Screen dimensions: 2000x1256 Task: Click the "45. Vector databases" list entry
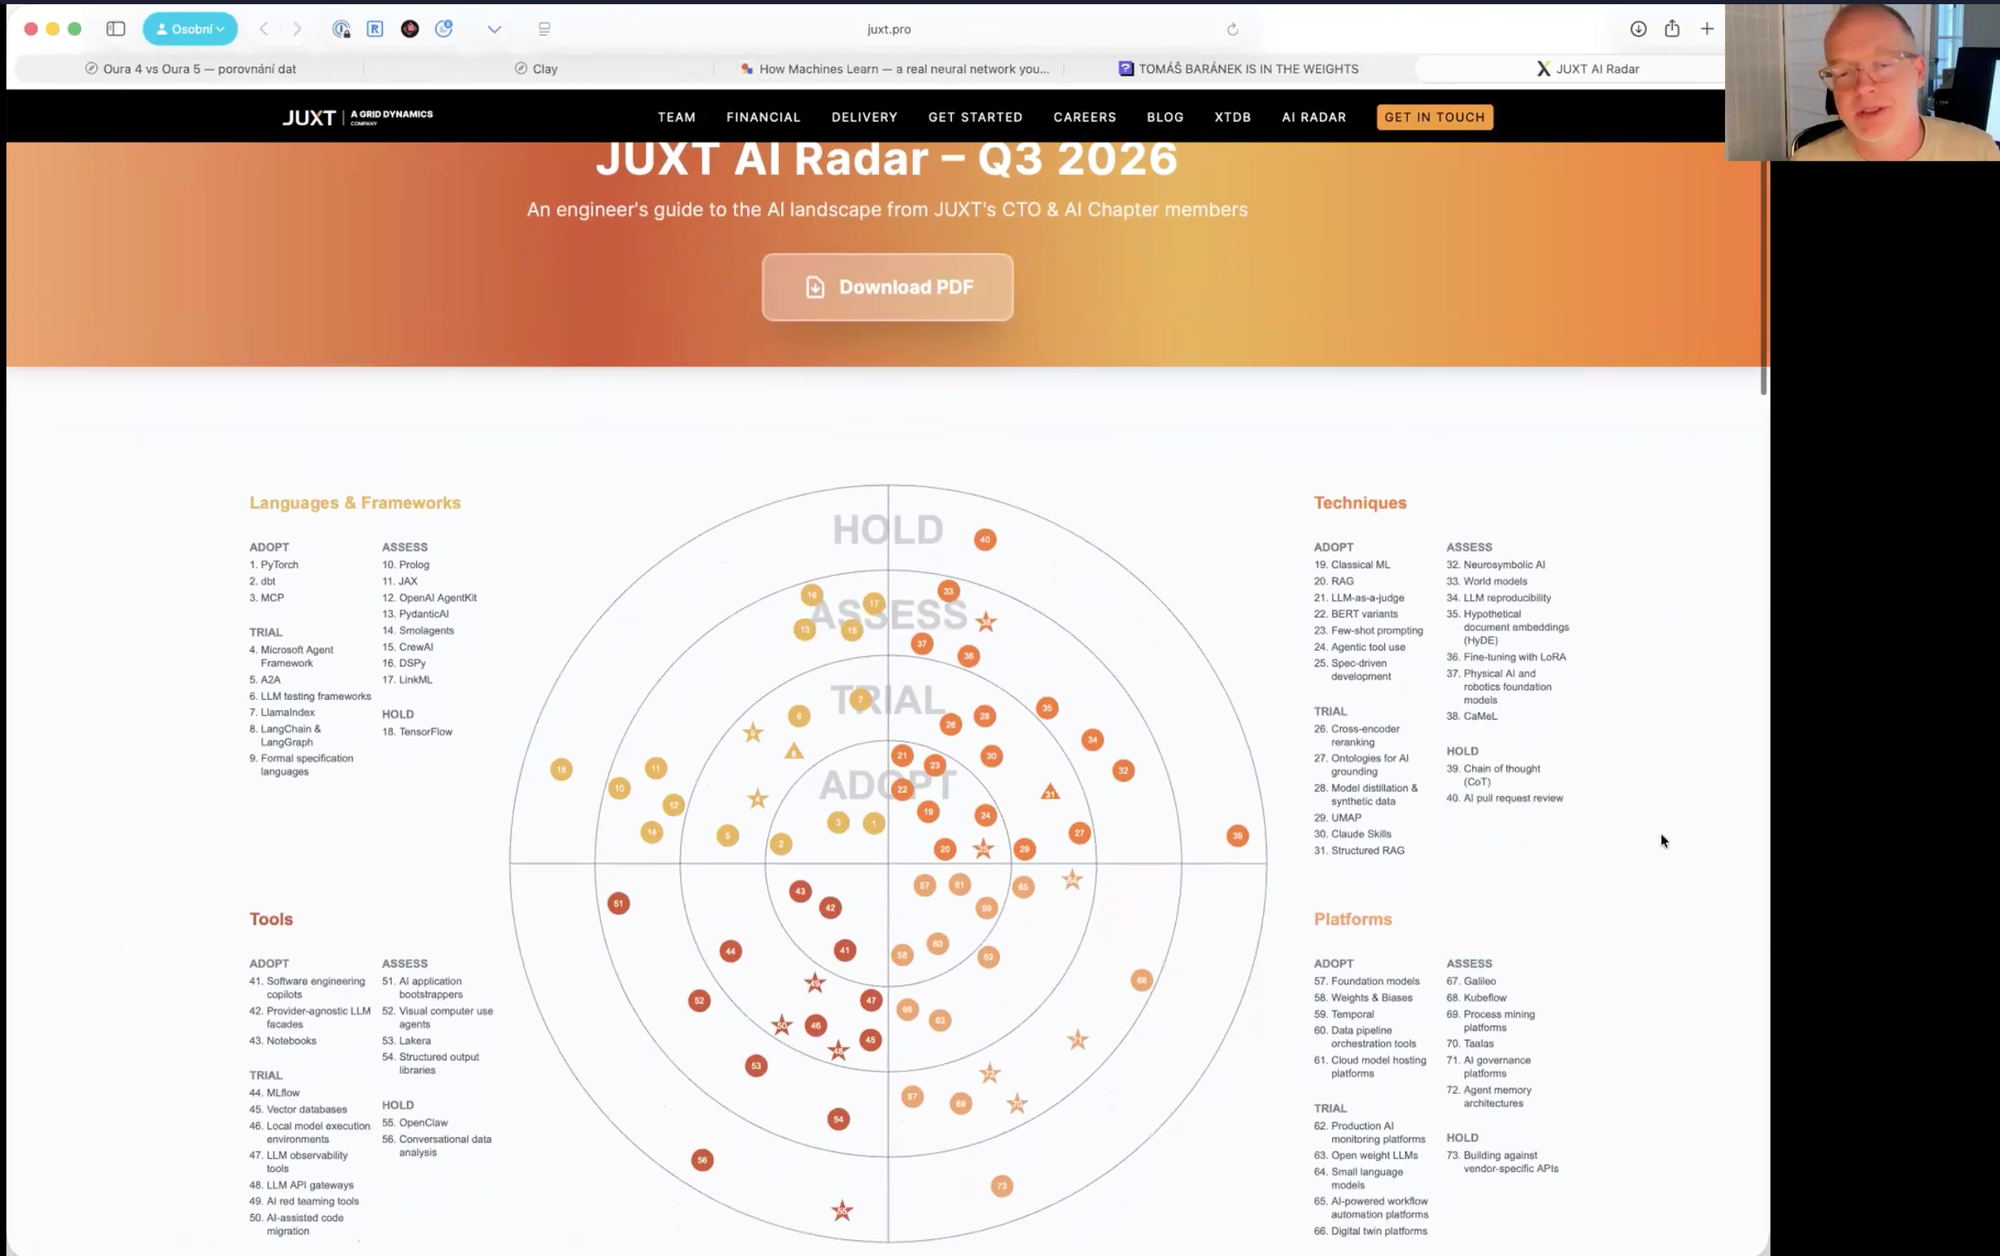(x=298, y=1110)
